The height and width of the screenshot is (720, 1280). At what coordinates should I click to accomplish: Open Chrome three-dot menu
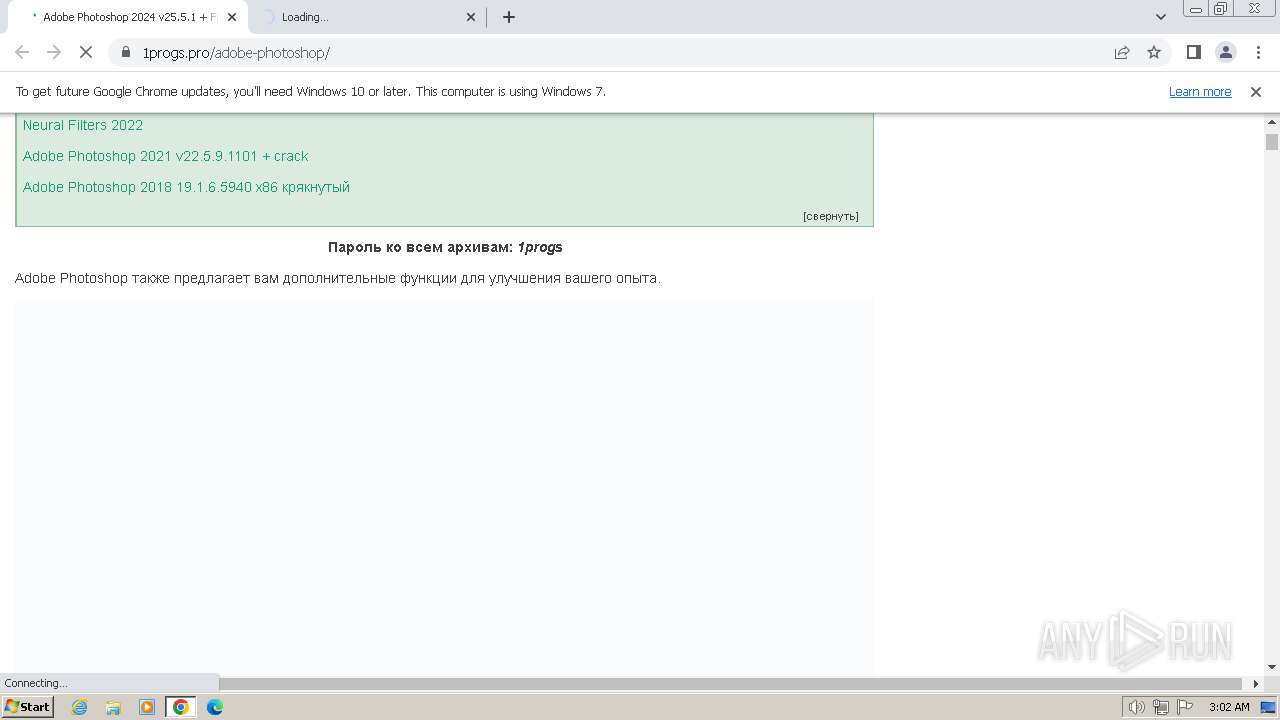[x=1258, y=52]
